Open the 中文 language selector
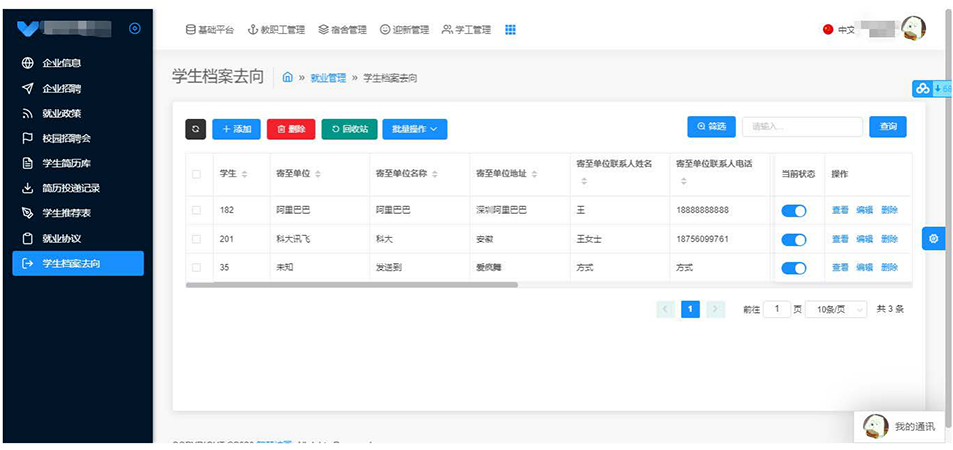The width and height of the screenshot is (953, 450). pos(838,30)
